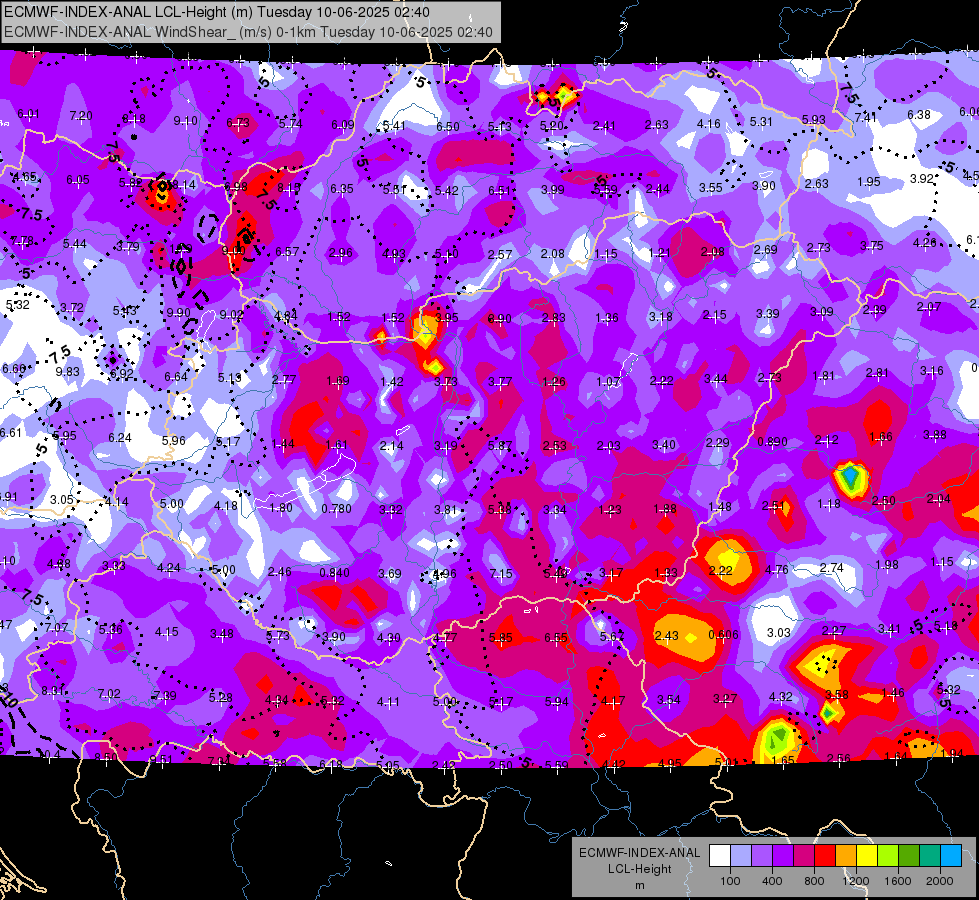The width and height of the screenshot is (979, 900).
Task: Click the wind shear value '2.74'
Action: (832, 568)
